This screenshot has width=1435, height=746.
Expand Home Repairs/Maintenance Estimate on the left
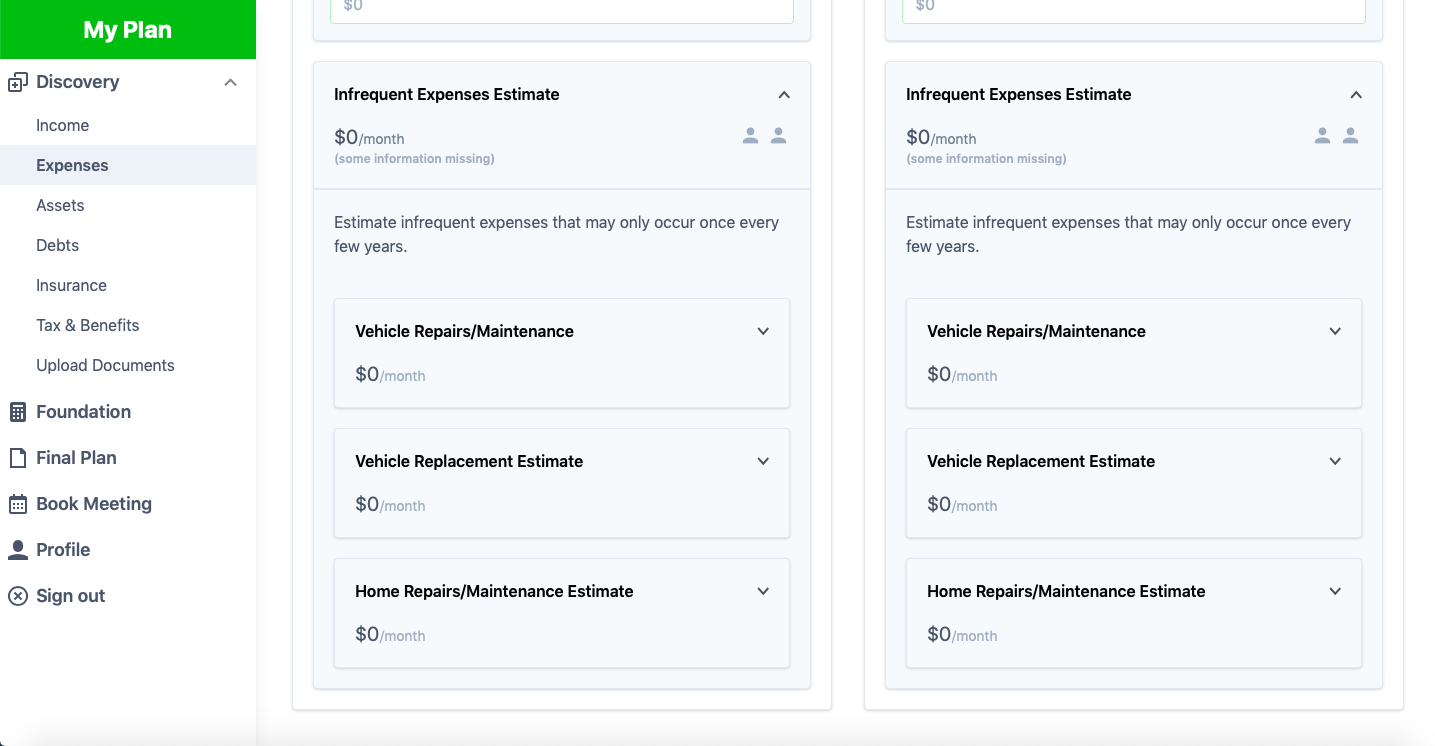point(762,591)
